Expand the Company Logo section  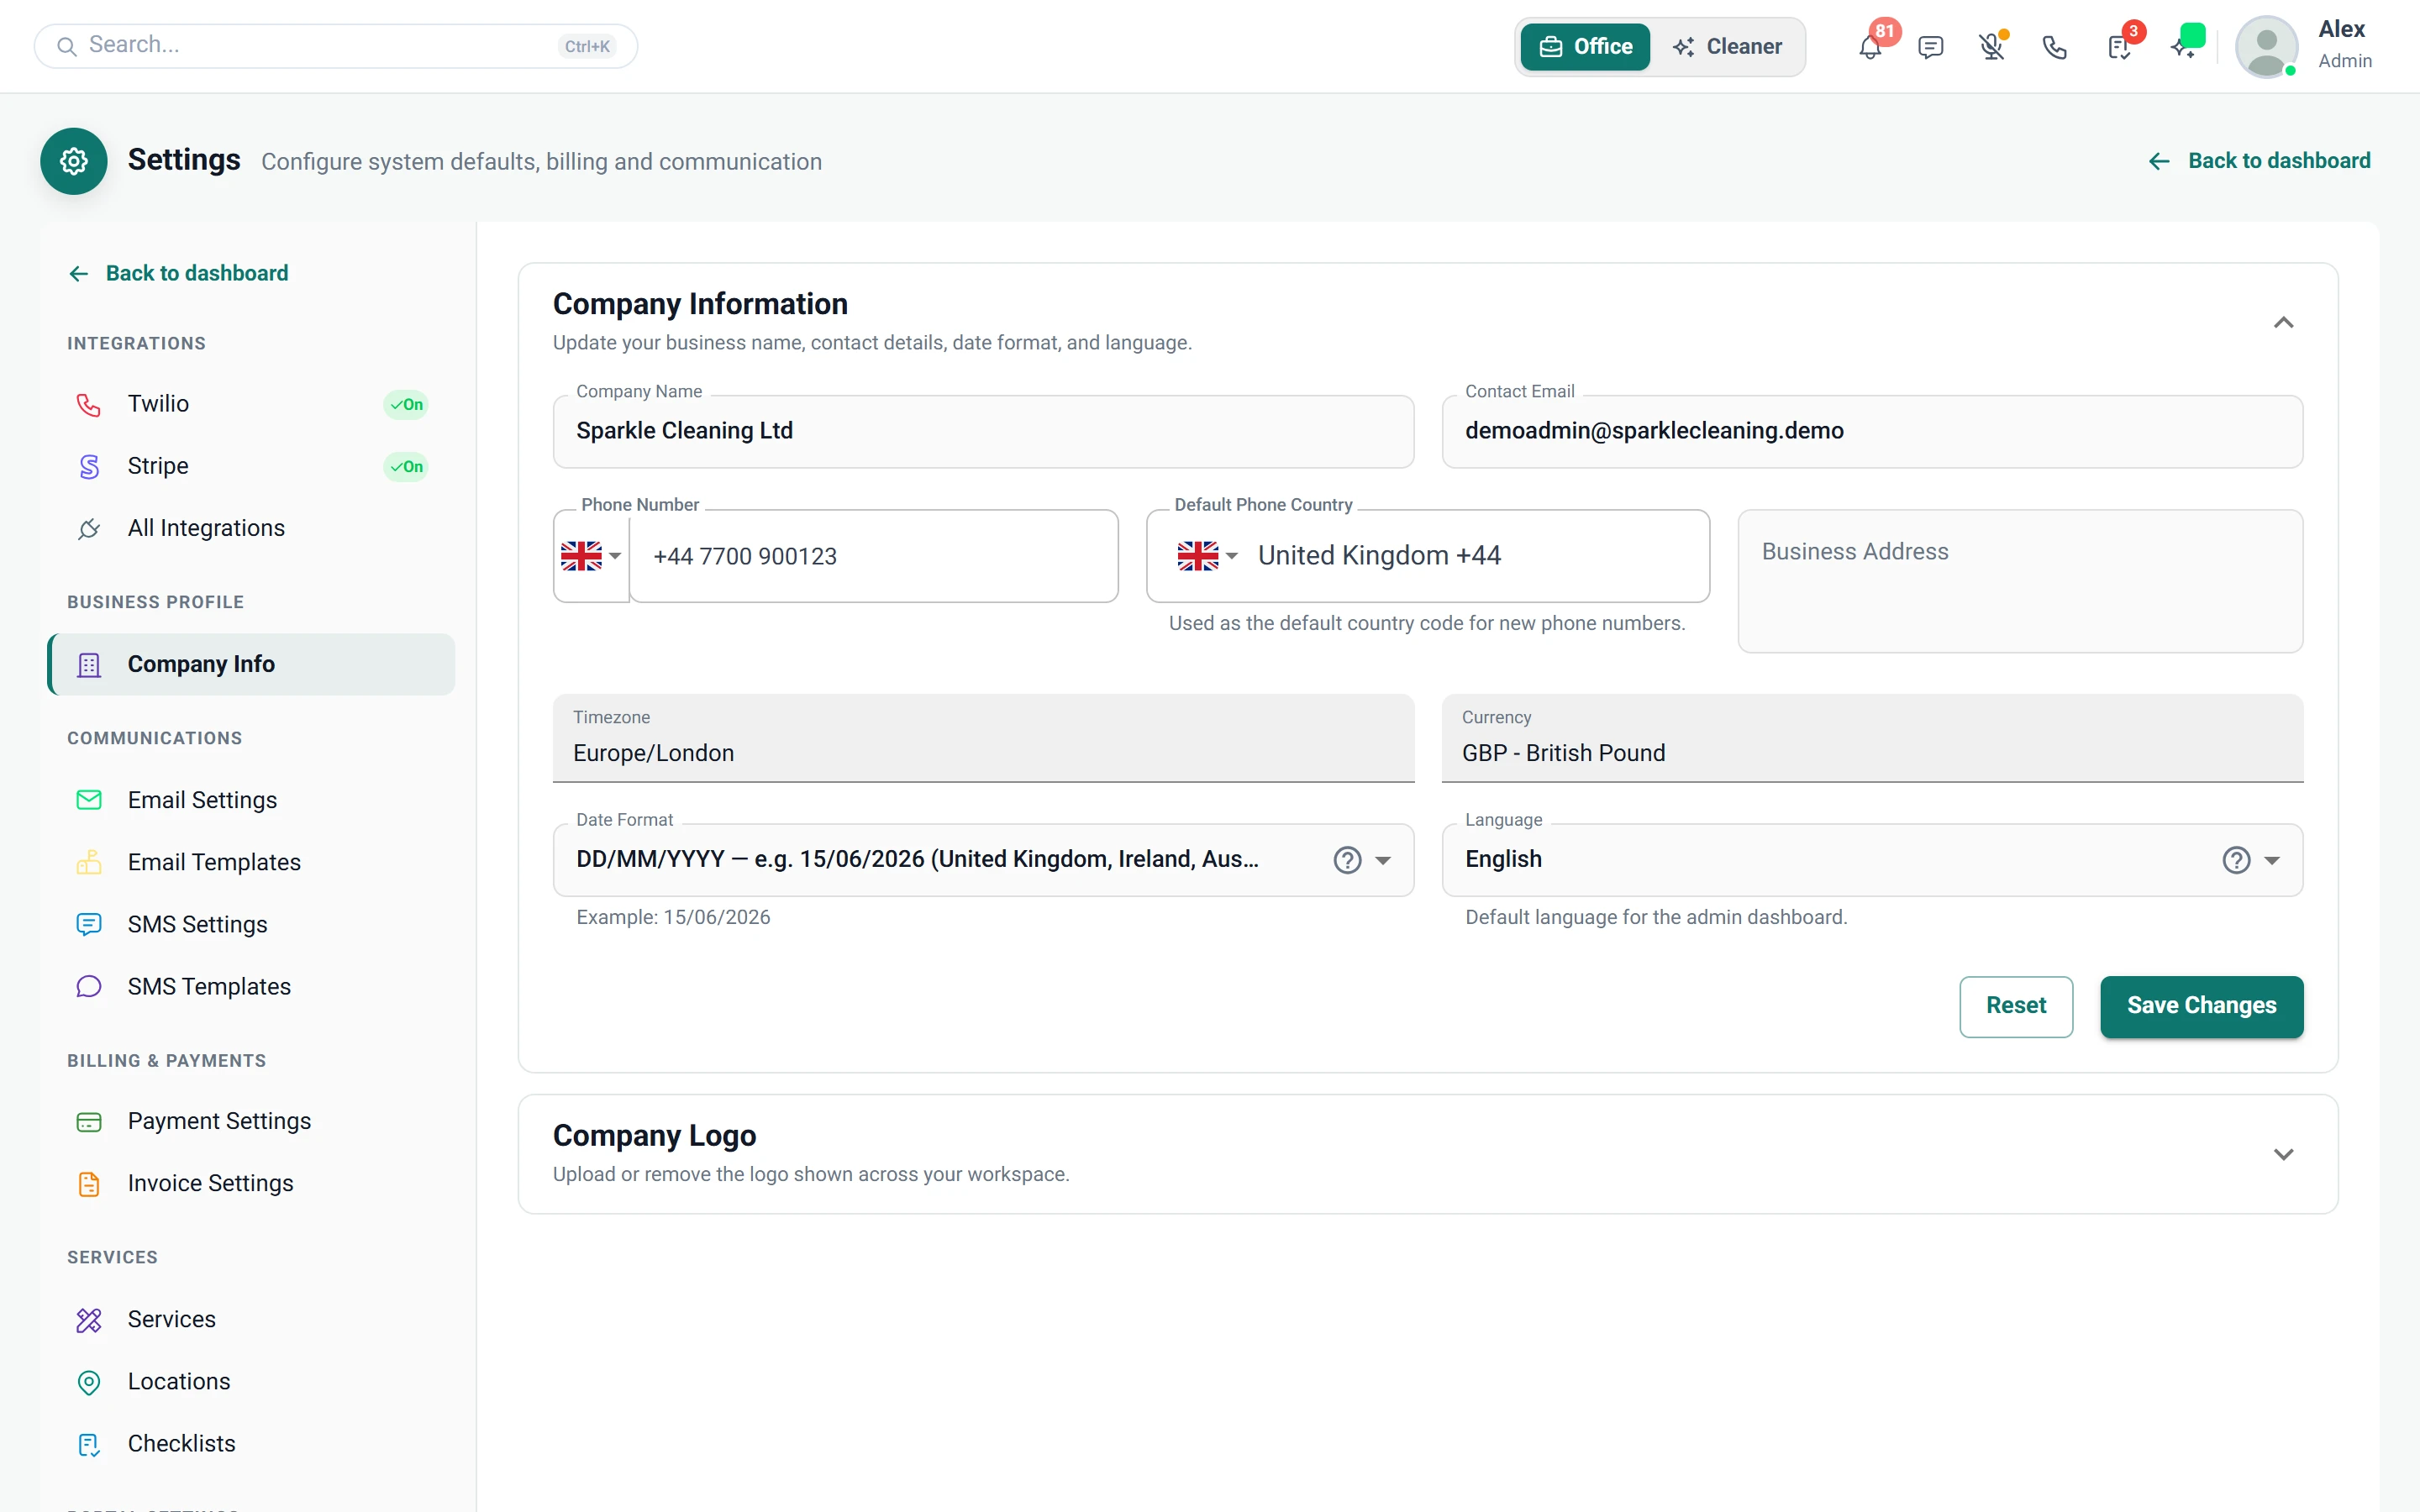coord(2283,1154)
